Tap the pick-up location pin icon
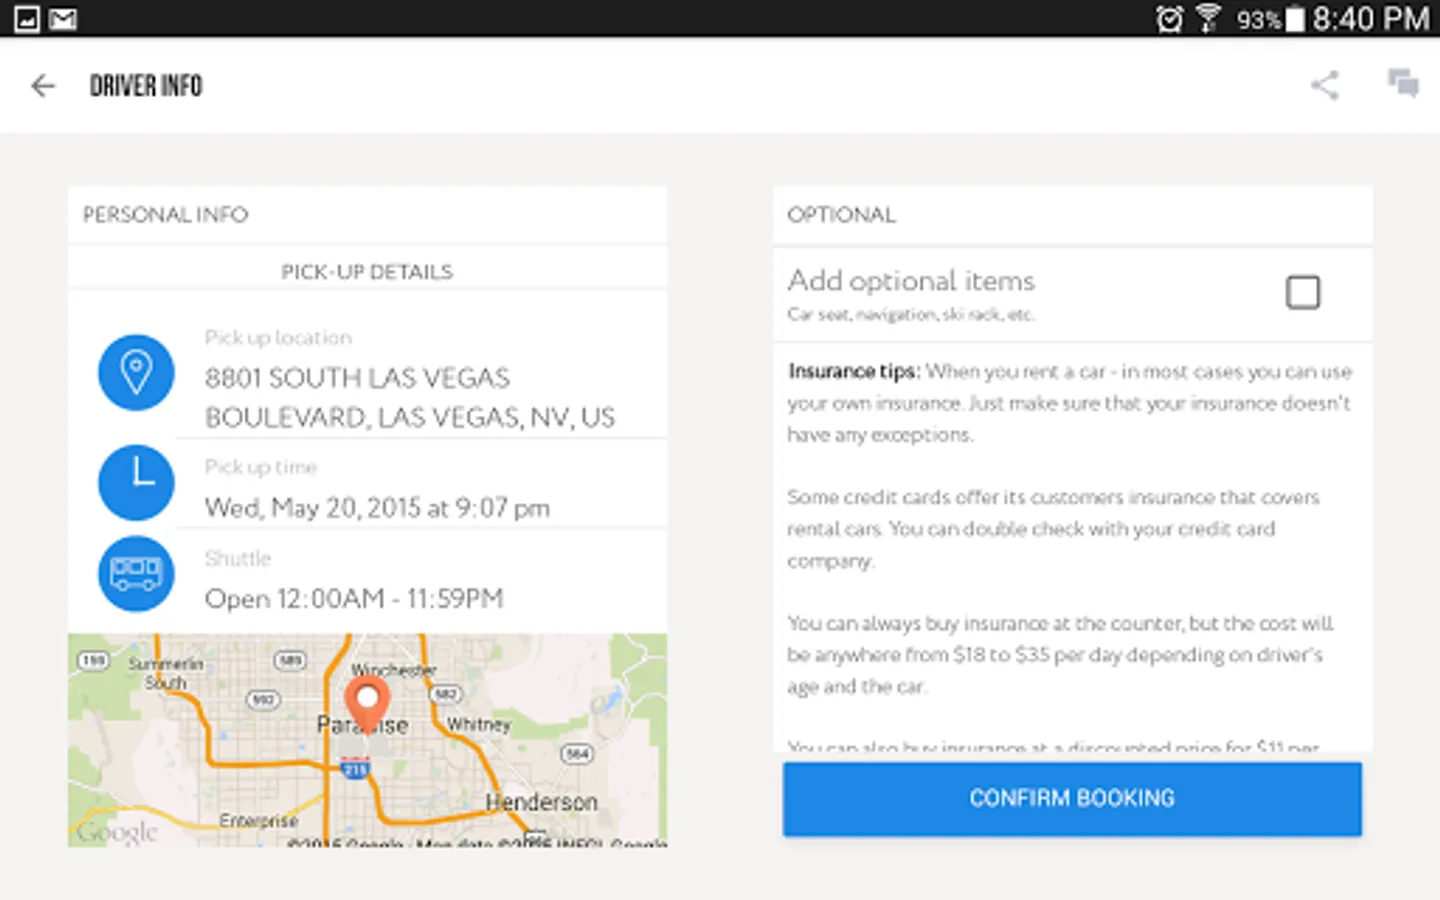 (136, 372)
